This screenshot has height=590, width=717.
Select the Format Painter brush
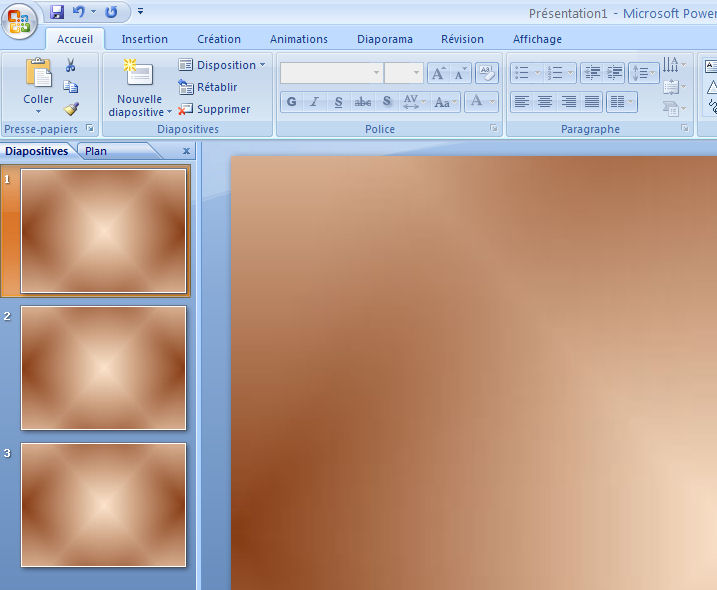71,108
